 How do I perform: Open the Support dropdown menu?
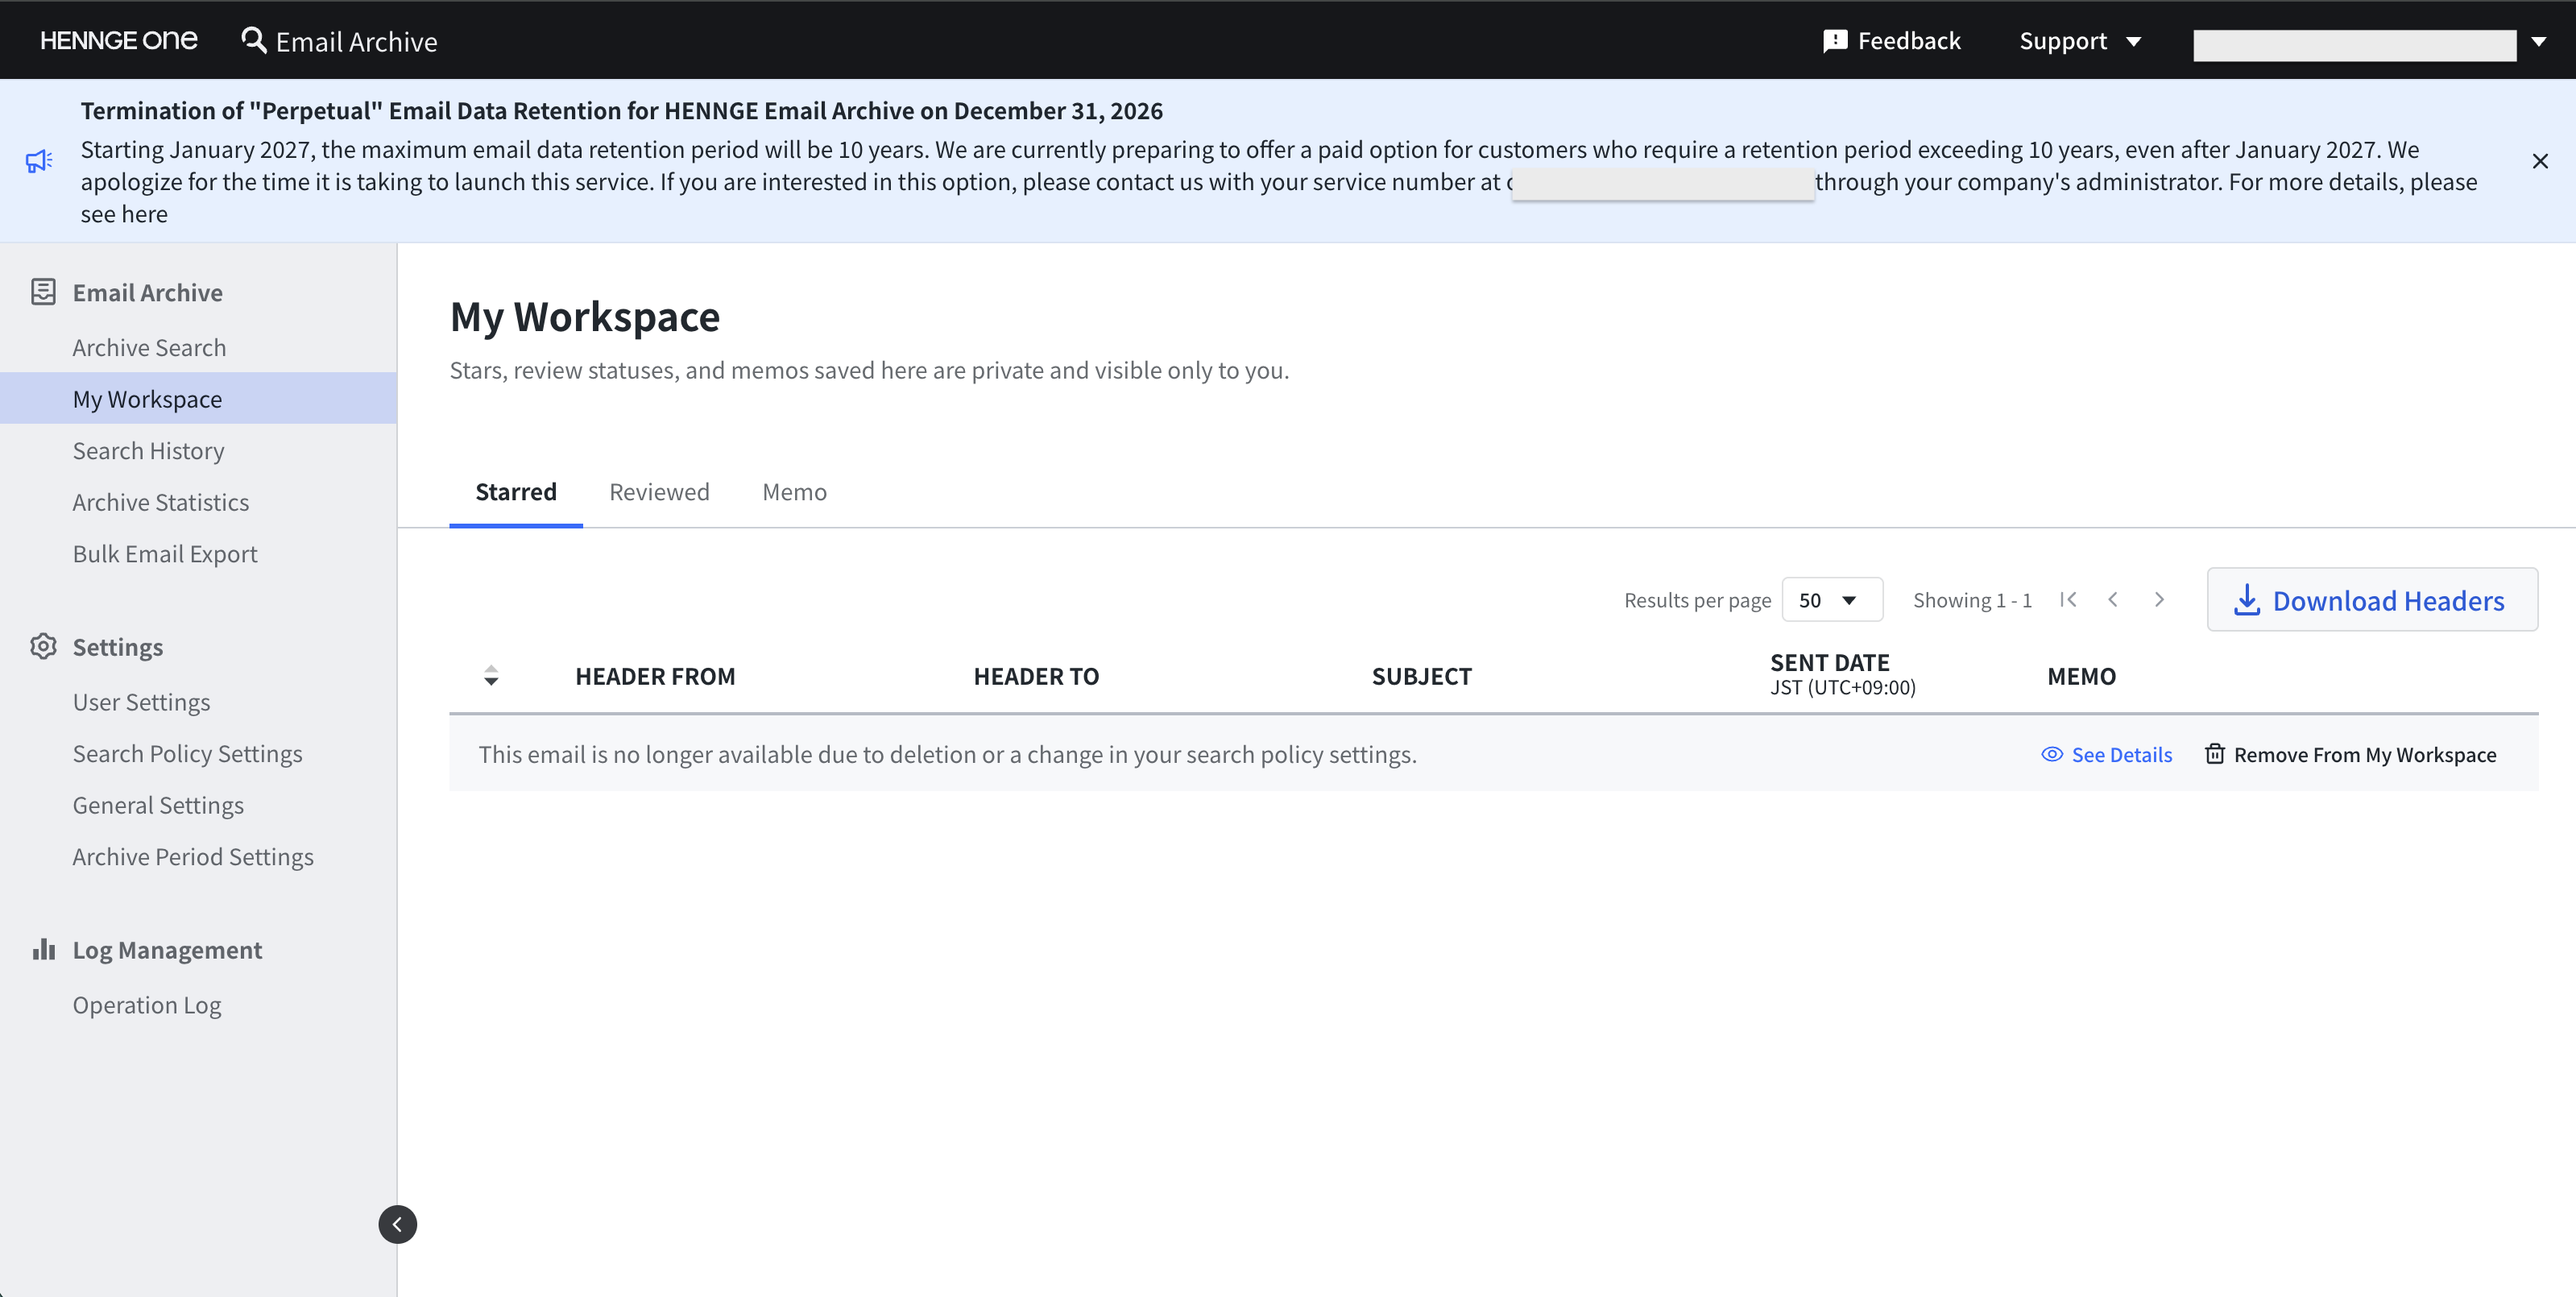2080,41
